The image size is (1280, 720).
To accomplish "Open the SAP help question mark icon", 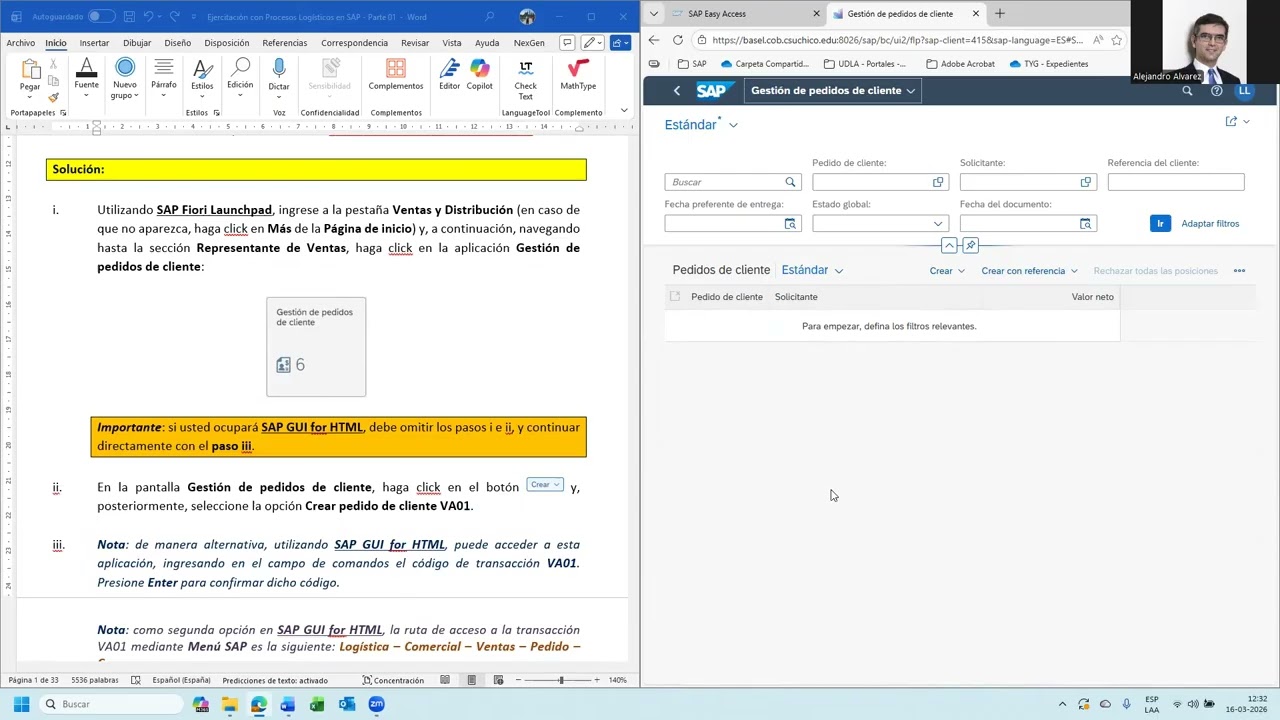I will [1216, 91].
